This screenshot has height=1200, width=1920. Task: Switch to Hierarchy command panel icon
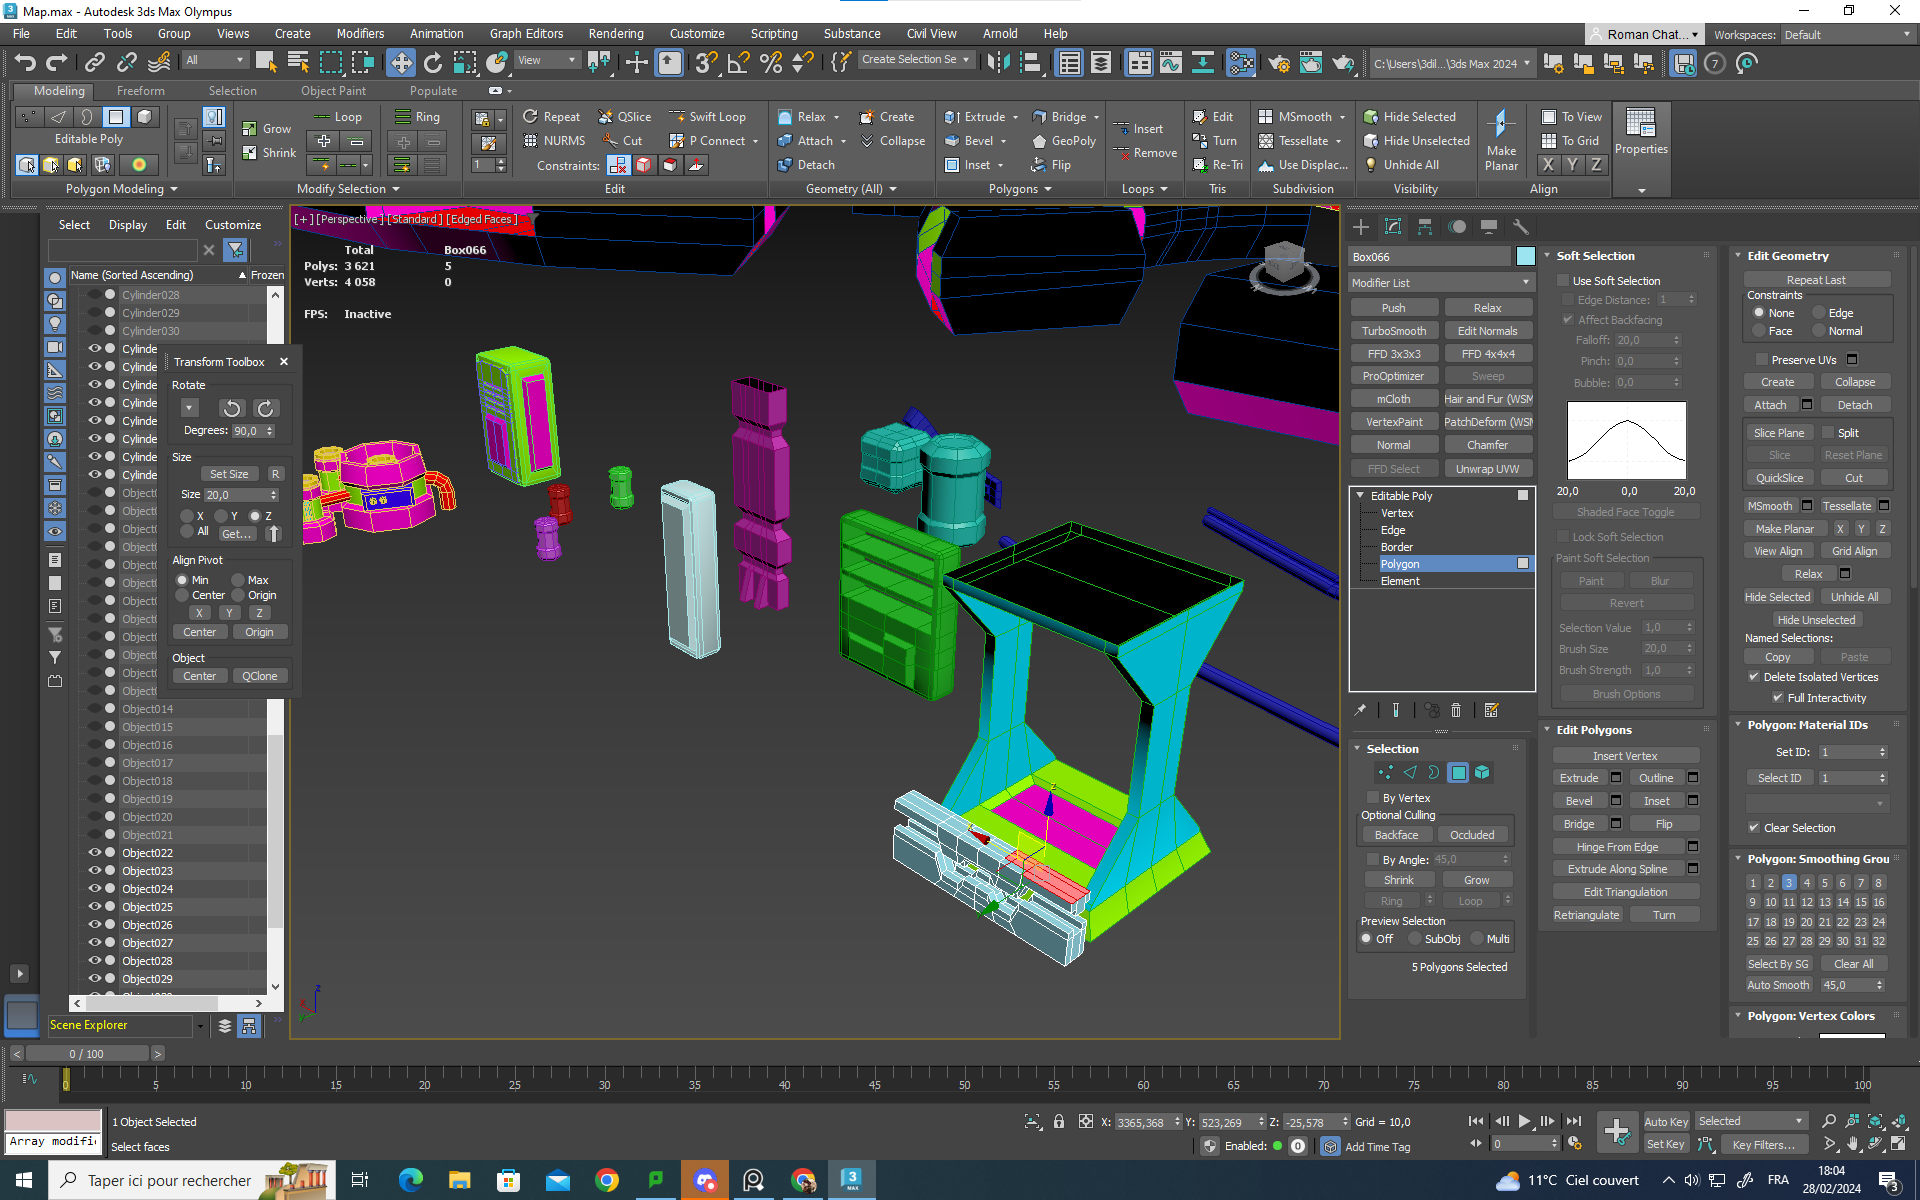pos(1425,227)
